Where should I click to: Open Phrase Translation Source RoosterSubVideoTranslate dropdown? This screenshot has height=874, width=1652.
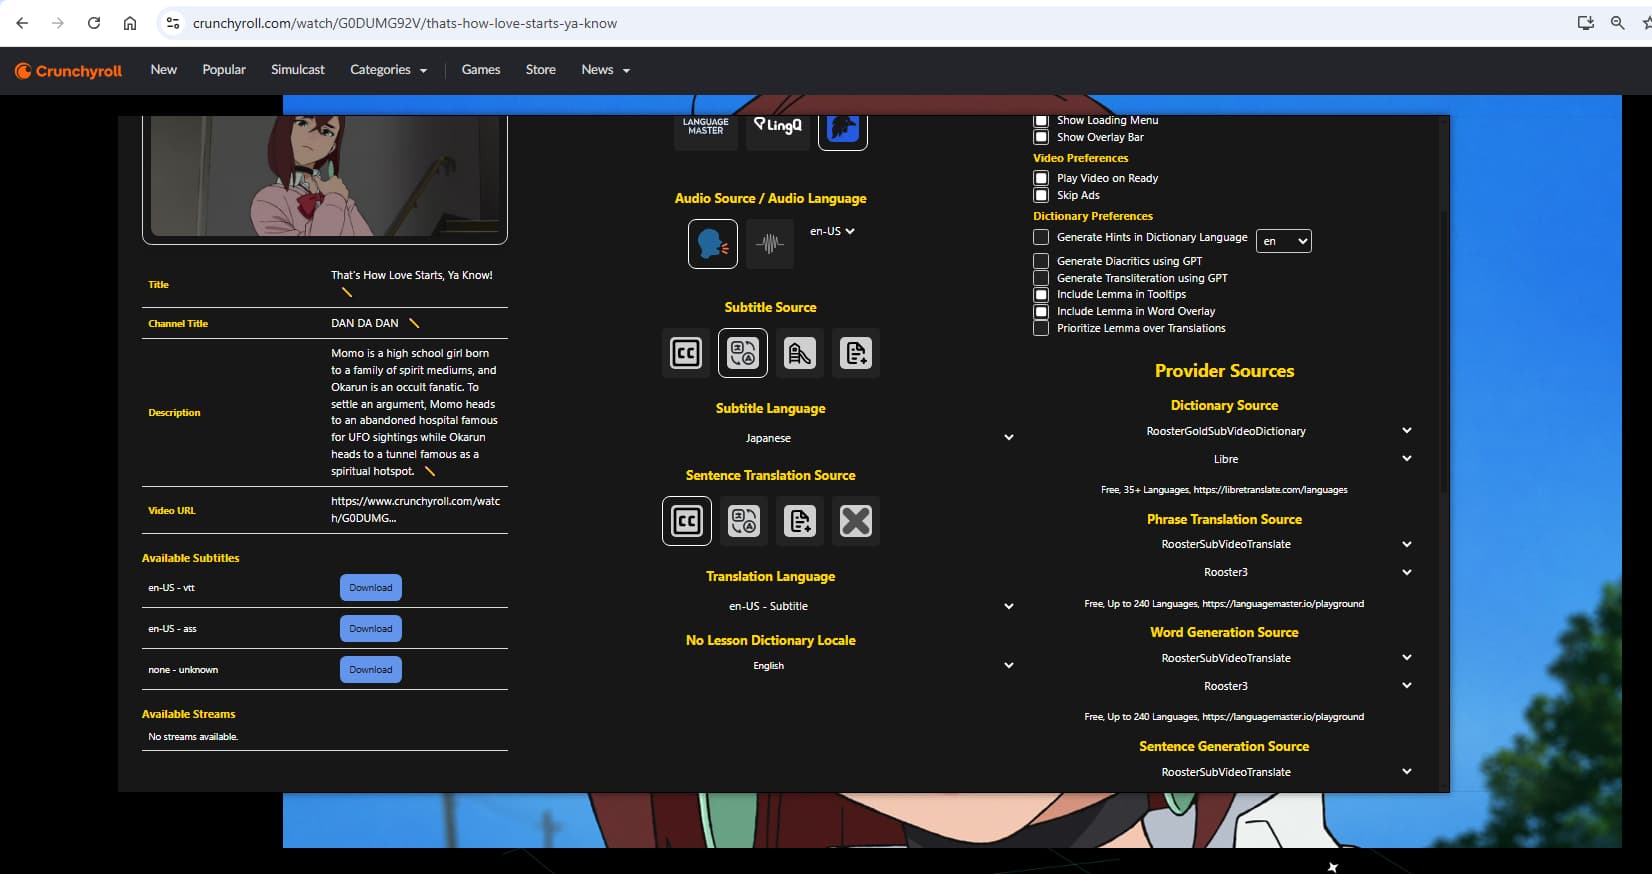[x=1226, y=544]
